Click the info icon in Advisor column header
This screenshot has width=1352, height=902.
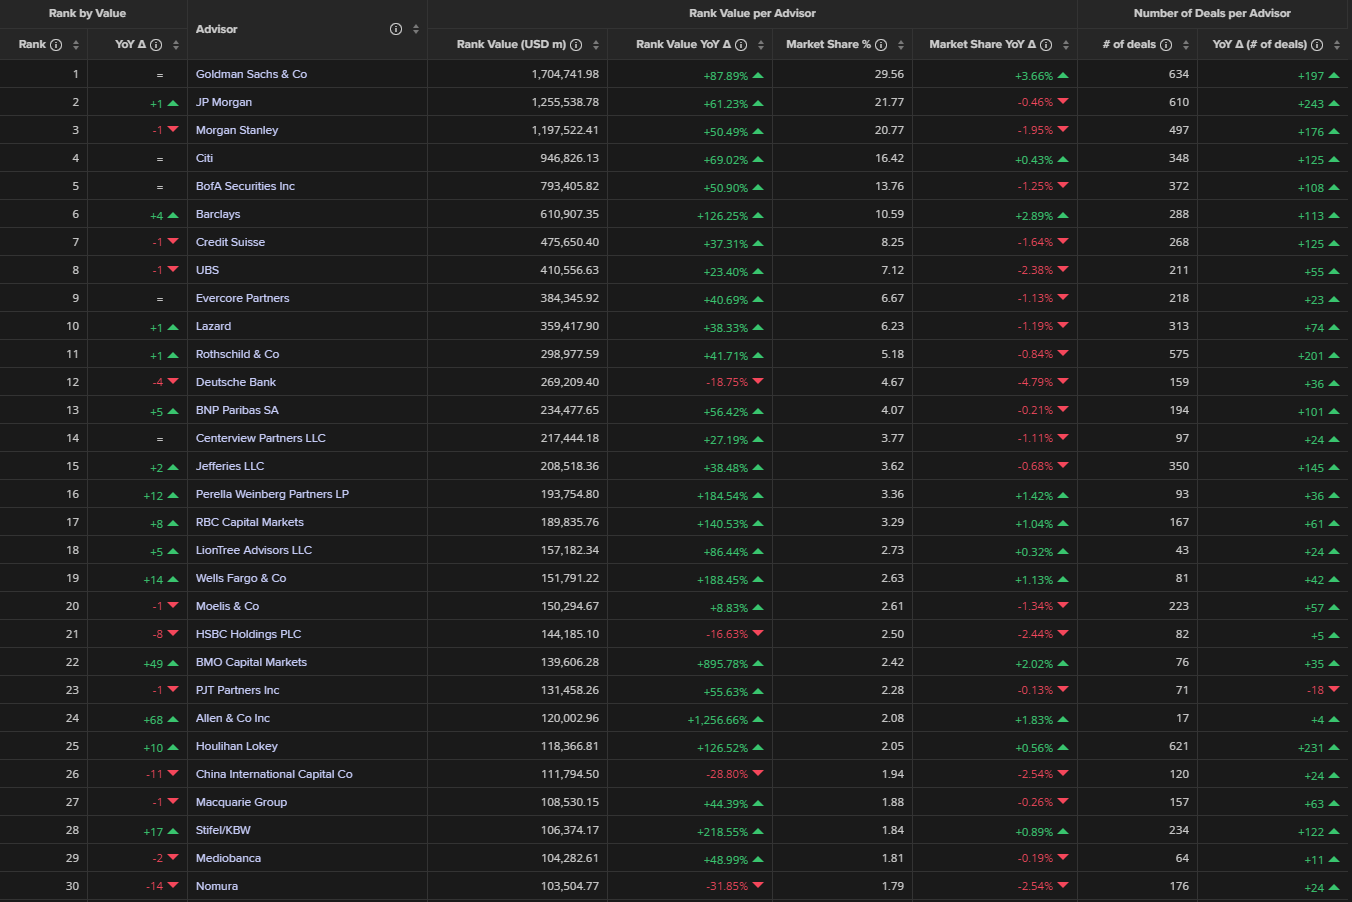[x=396, y=29]
